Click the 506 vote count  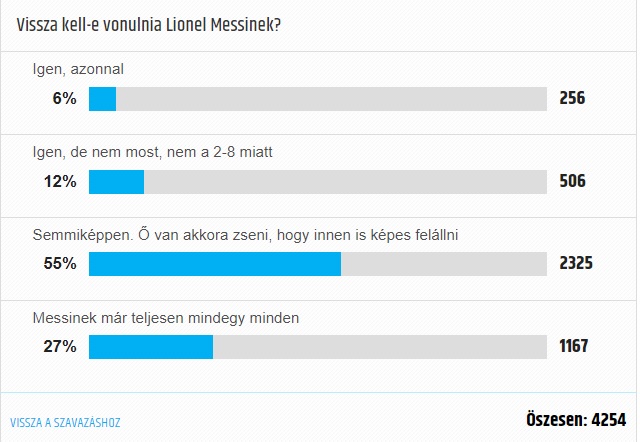[572, 181]
